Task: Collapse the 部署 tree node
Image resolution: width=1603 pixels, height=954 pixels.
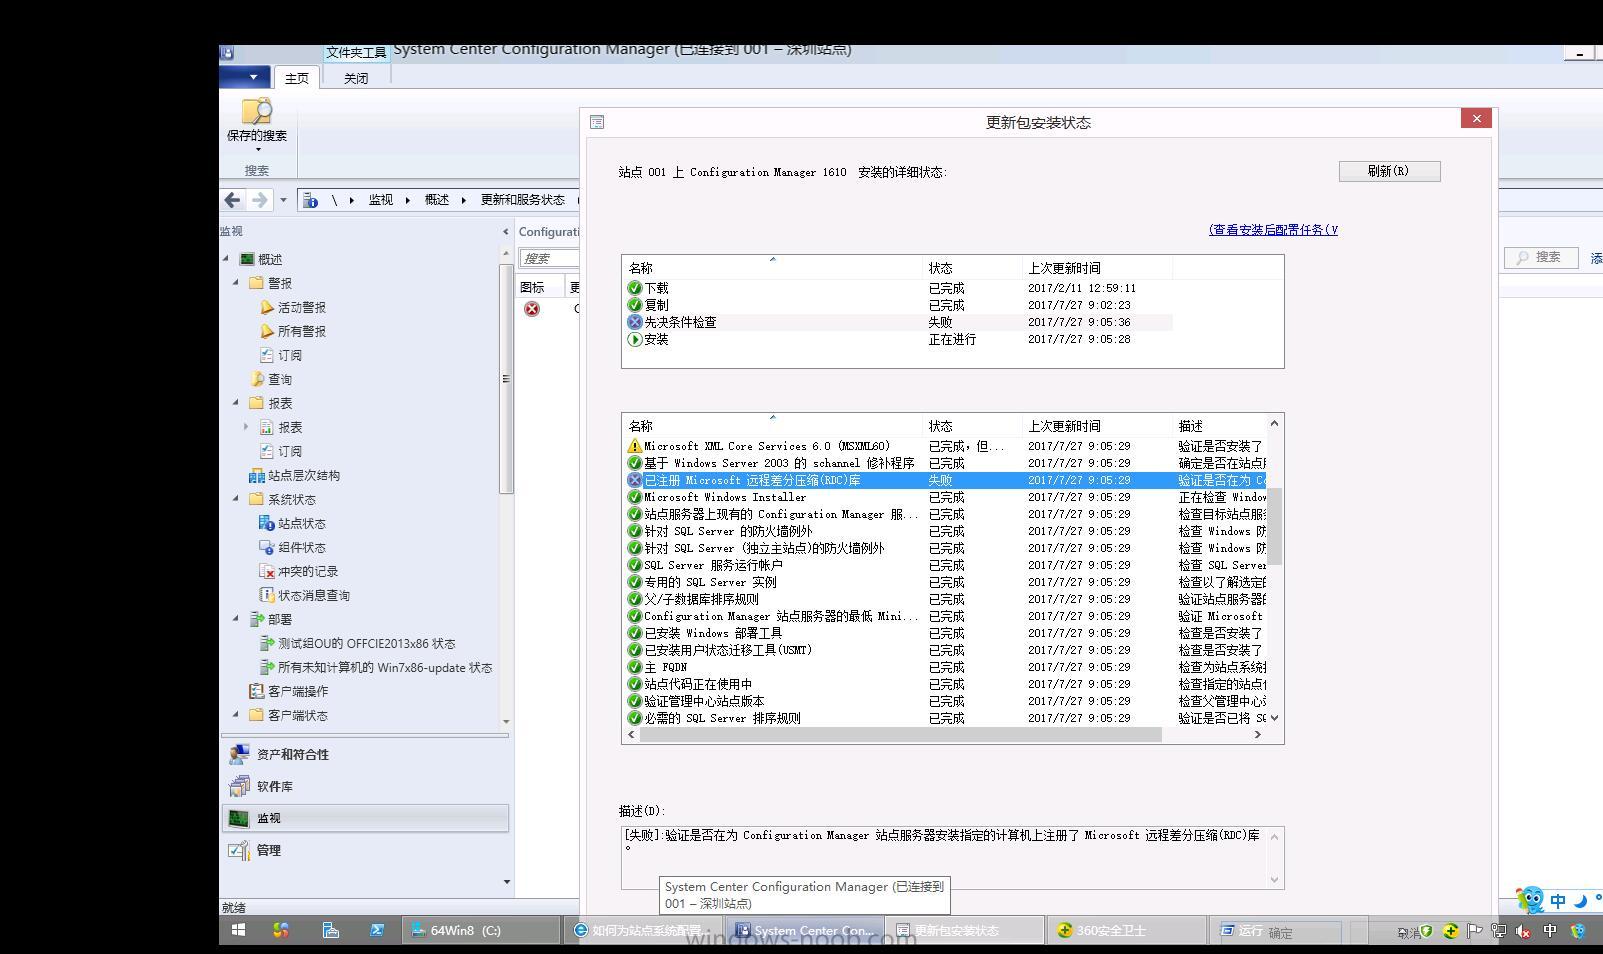Action: pyautogui.click(x=236, y=618)
